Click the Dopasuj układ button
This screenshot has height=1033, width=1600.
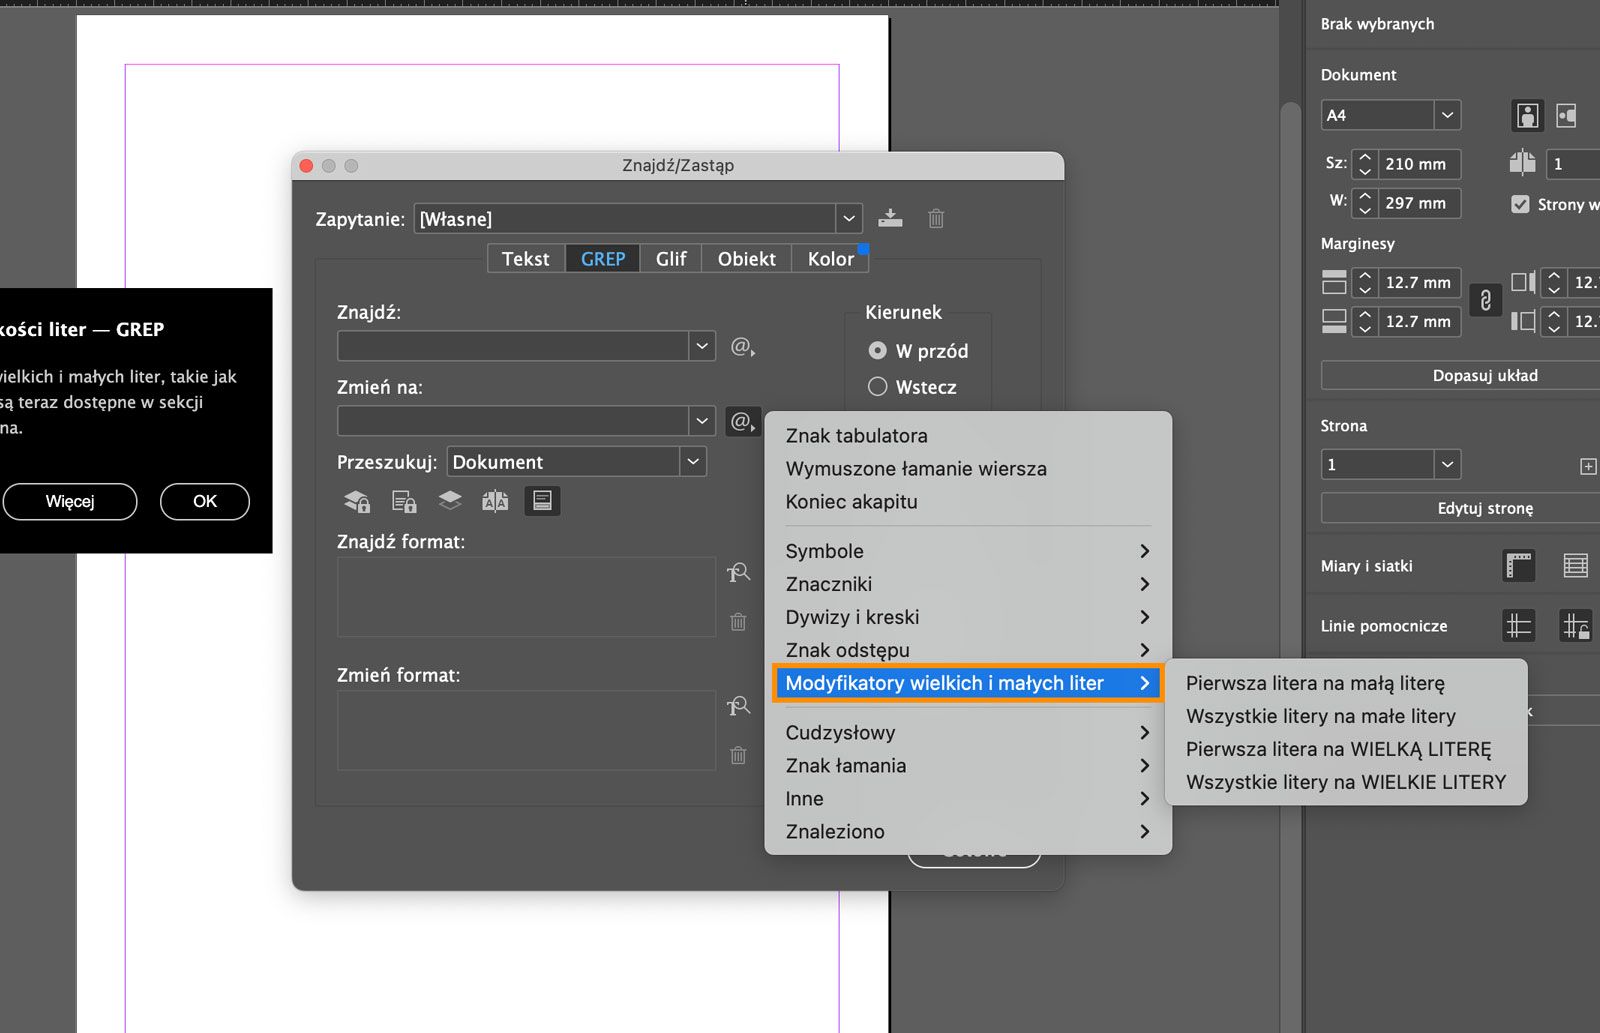coord(1485,375)
